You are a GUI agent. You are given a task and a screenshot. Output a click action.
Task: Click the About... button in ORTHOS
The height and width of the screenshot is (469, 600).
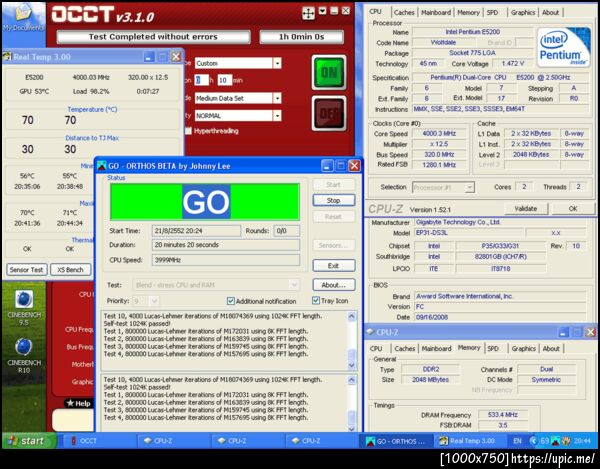click(334, 285)
